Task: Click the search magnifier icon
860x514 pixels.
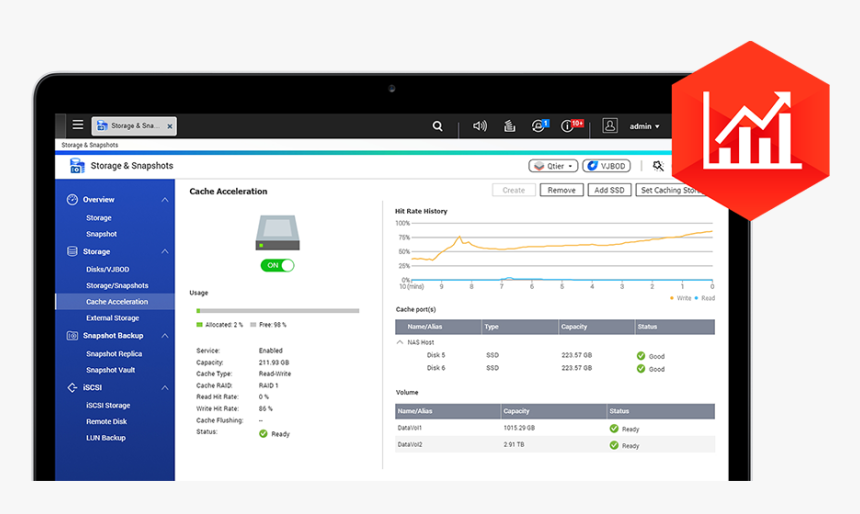Action: pos(437,126)
